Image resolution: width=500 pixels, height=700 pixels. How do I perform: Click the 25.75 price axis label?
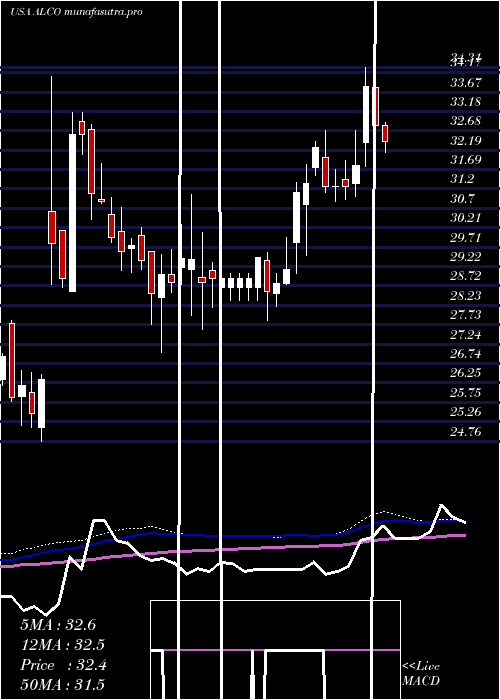pyautogui.click(x=466, y=392)
